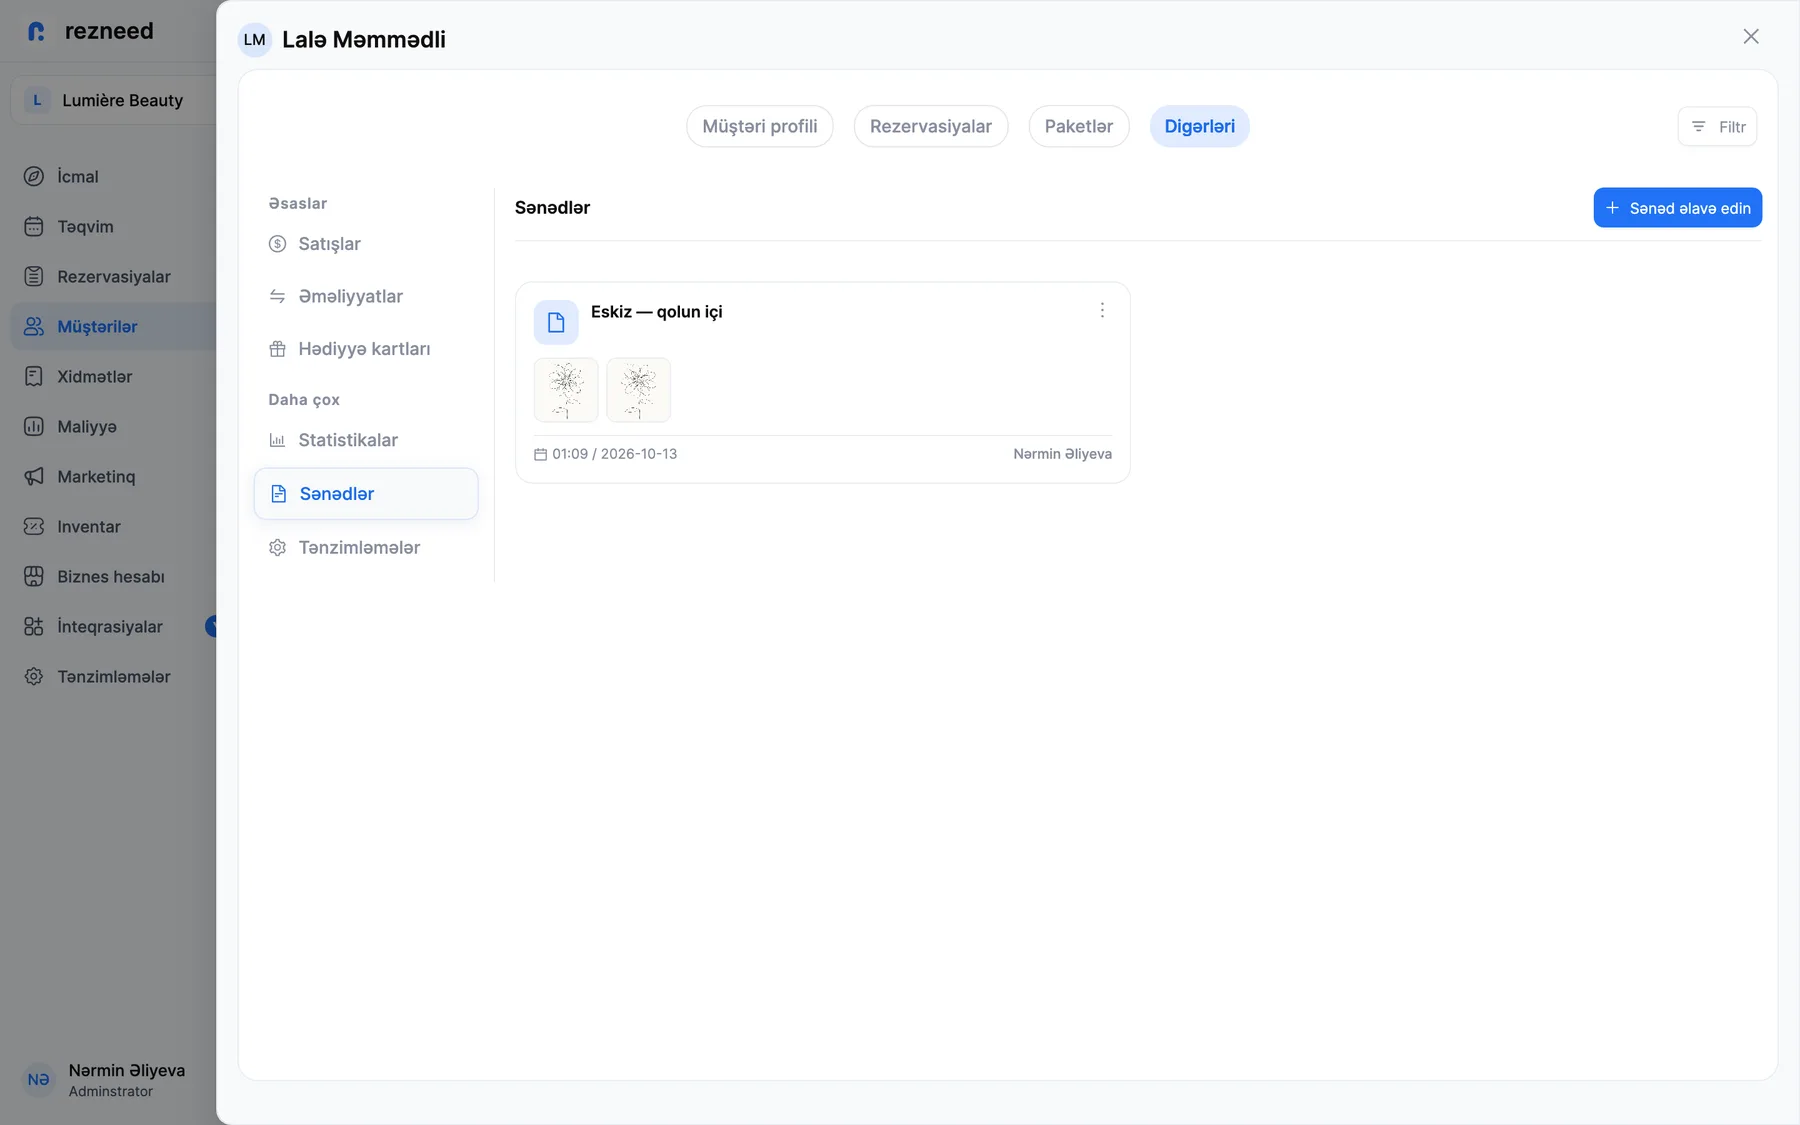Click the date 01:09 / 2026-10-13
Image resolution: width=1800 pixels, height=1125 pixels.
click(614, 454)
